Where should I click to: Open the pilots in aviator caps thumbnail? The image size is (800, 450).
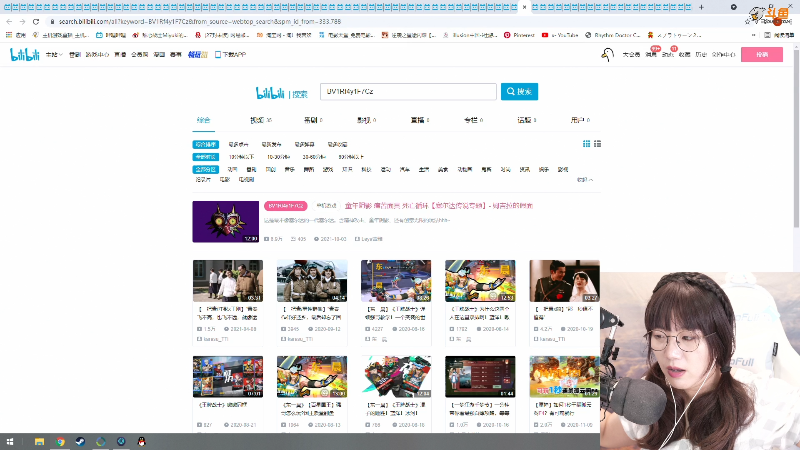point(312,281)
